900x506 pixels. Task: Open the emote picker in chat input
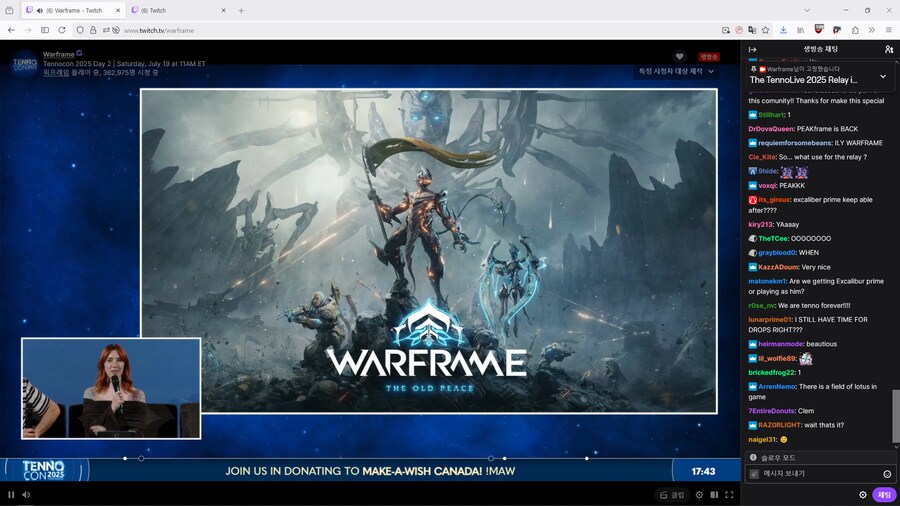point(887,474)
